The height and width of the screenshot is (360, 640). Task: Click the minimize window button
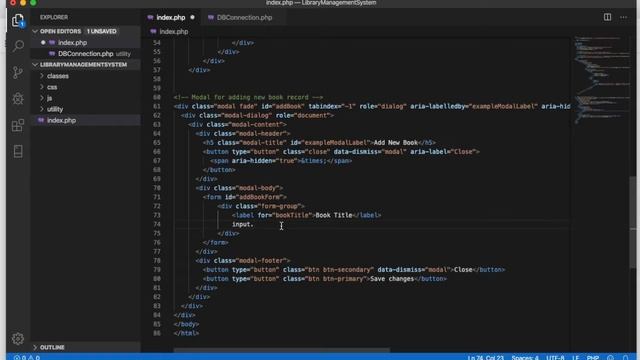[23, 2]
